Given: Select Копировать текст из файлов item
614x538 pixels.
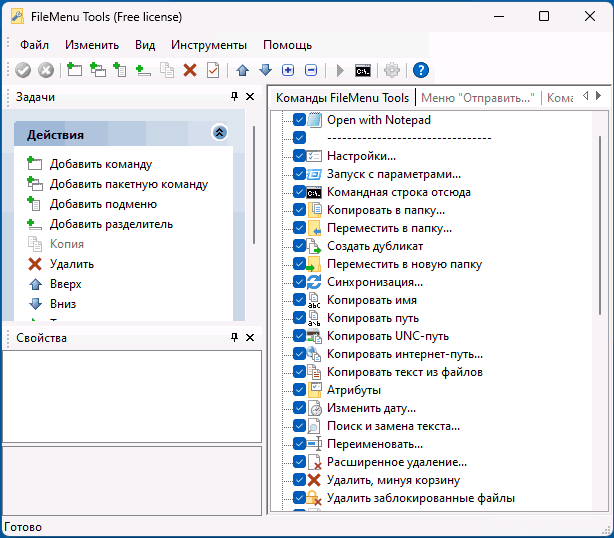Looking at the screenshot, I should 405,372.
